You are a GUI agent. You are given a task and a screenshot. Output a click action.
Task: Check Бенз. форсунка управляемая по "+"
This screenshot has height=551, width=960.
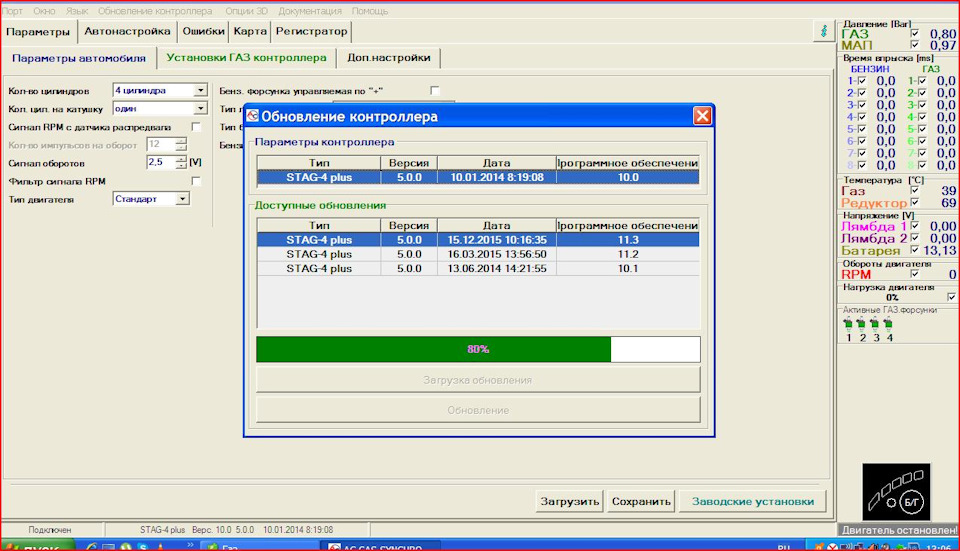[435, 91]
